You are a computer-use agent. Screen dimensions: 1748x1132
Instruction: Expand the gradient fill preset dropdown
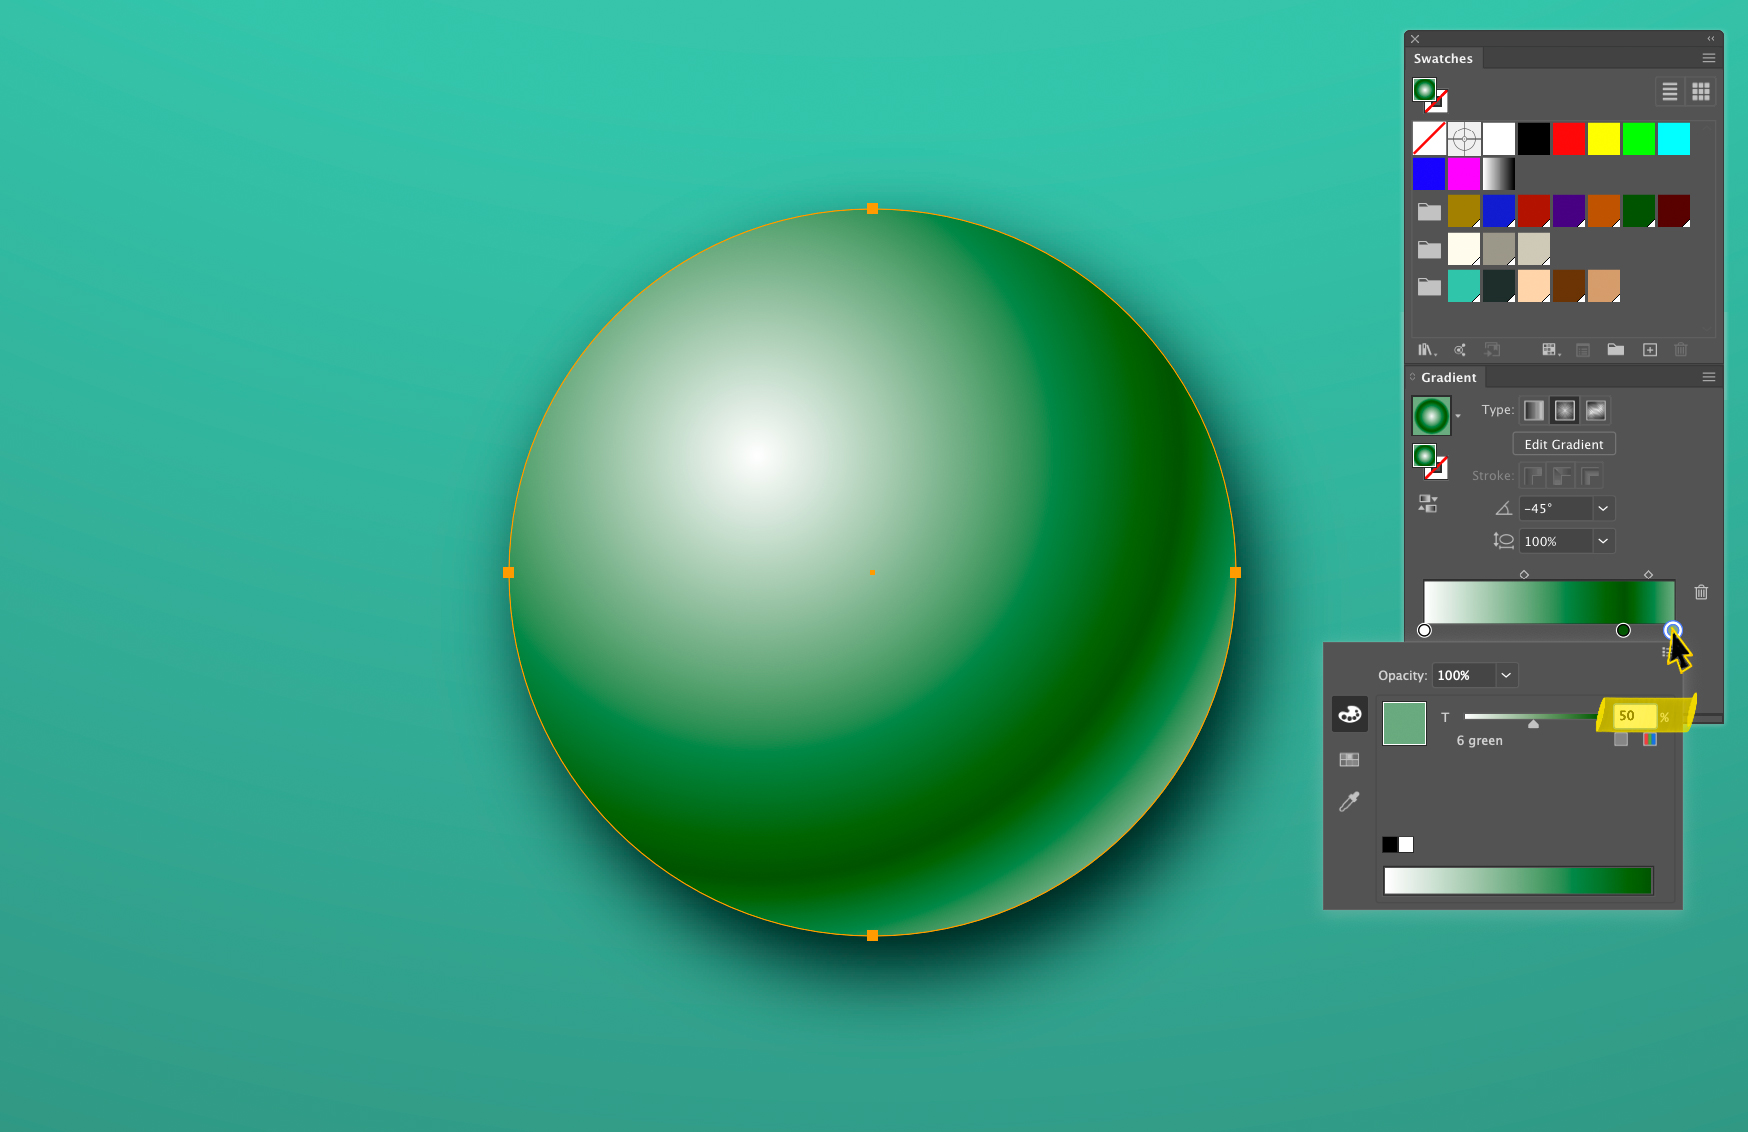click(1458, 417)
